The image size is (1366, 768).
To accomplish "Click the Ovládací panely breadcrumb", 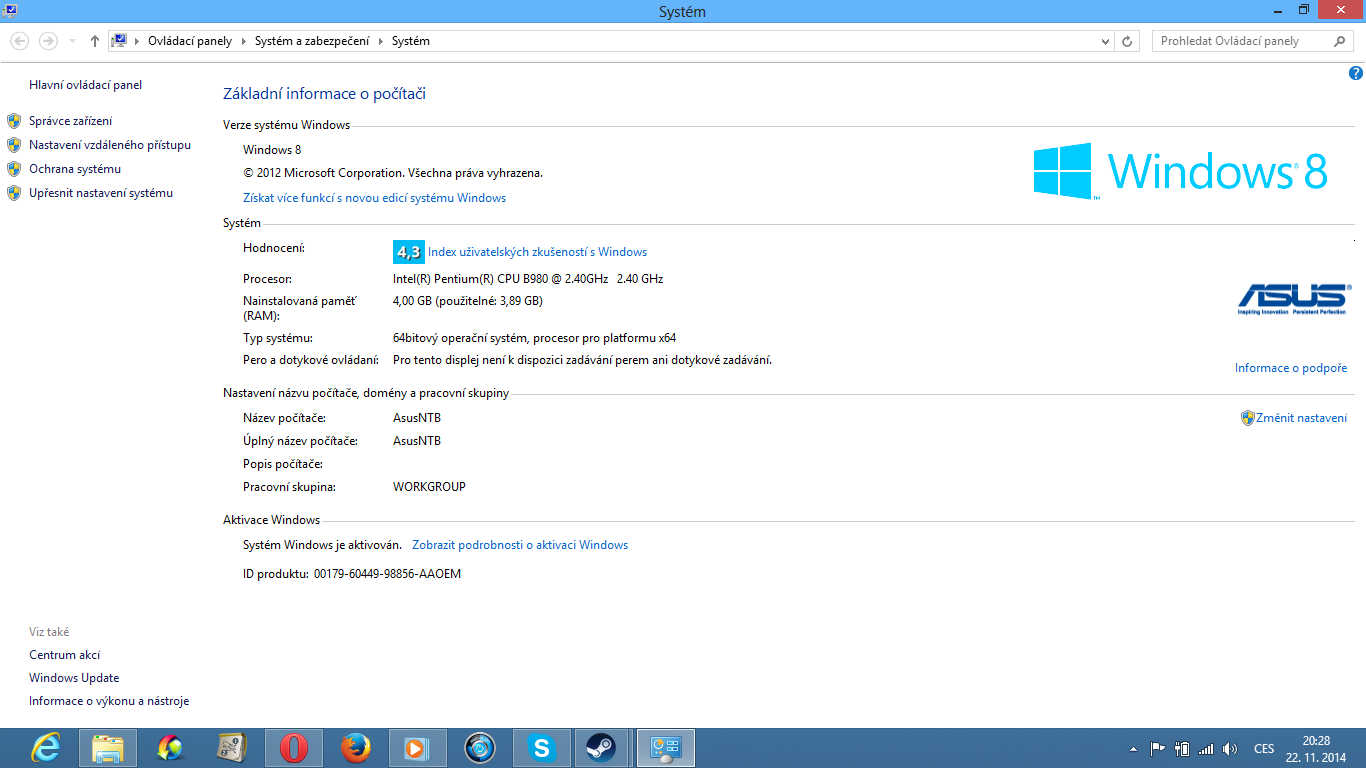I will click(190, 41).
